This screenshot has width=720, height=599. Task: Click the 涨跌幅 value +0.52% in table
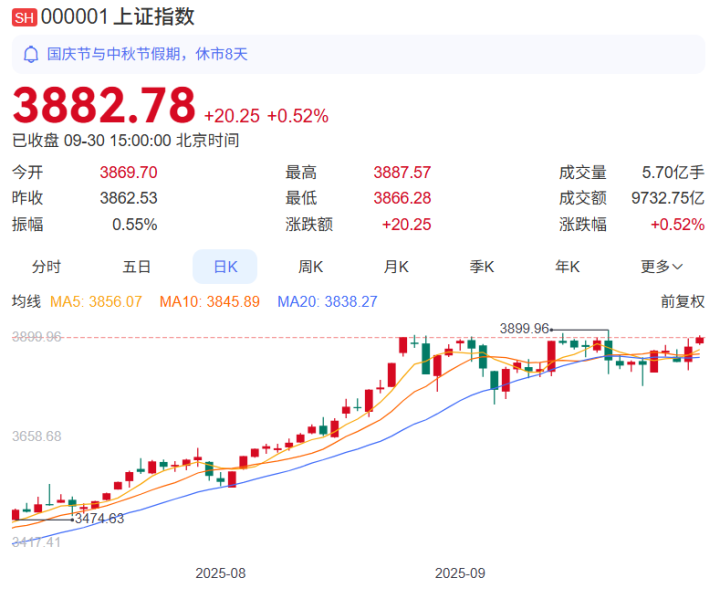[677, 224]
